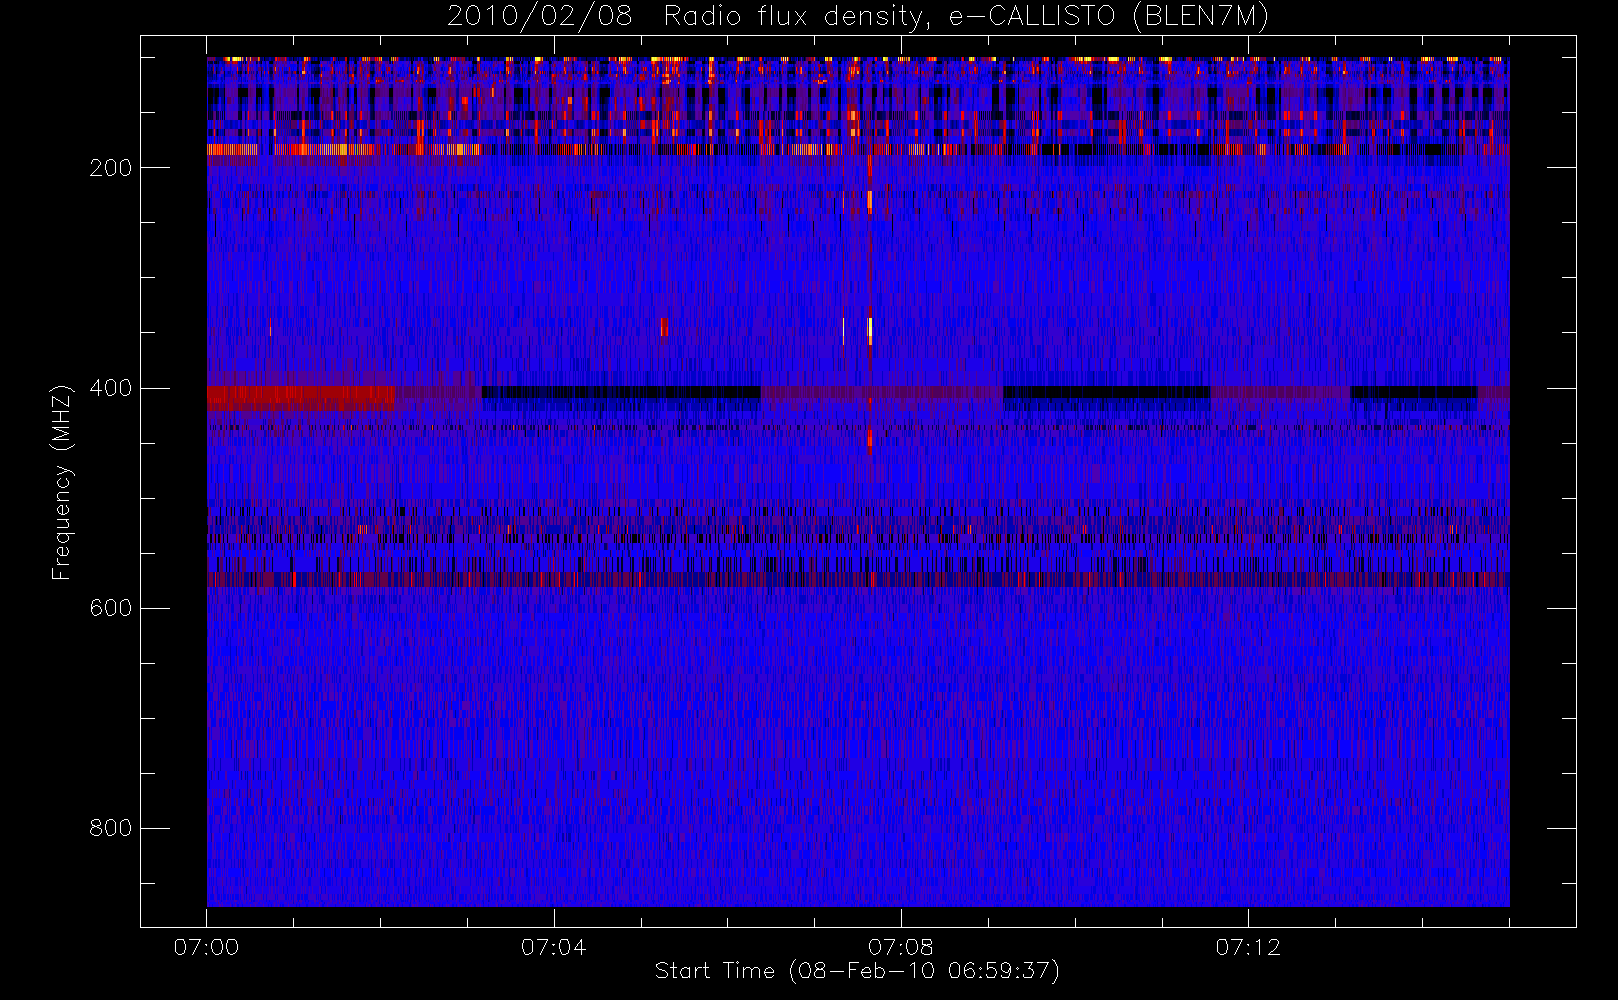This screenshot has width=1618, height=1000.
Task: Click the 07:08 time tick label
Action: 900,947
